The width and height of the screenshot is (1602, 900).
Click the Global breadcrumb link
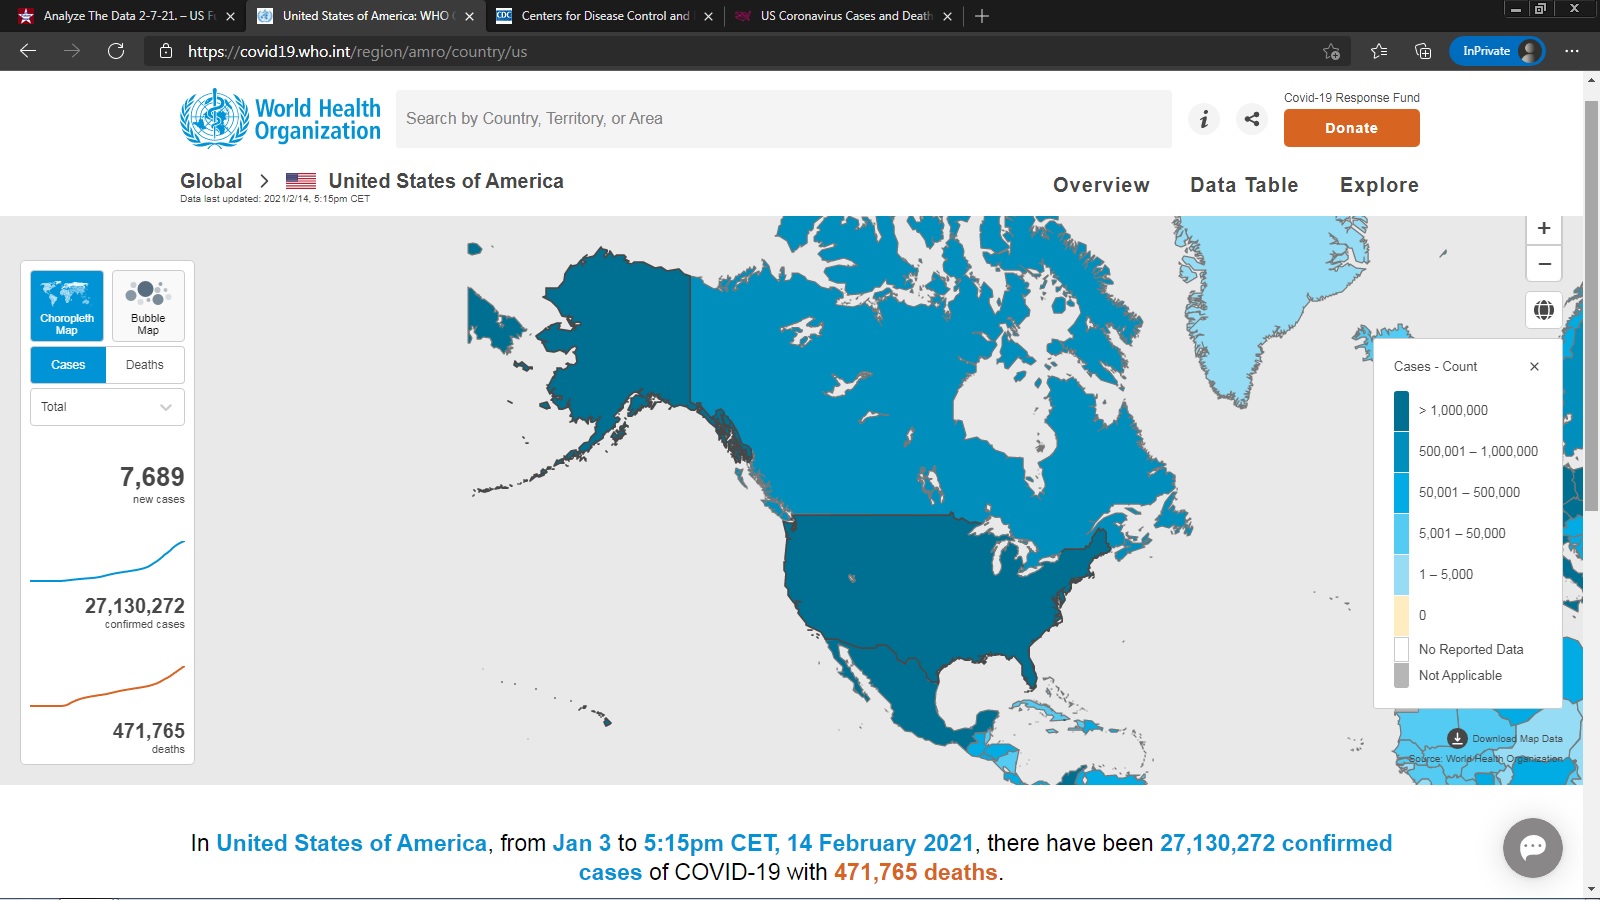pyautogui.click(x=211, y=181)
